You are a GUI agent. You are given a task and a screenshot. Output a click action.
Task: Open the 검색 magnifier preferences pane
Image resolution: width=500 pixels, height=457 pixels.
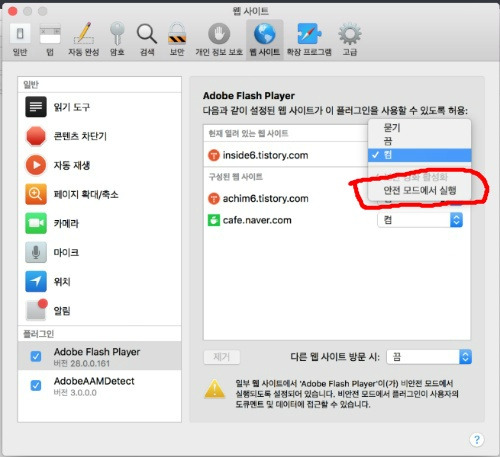(147, 40)
